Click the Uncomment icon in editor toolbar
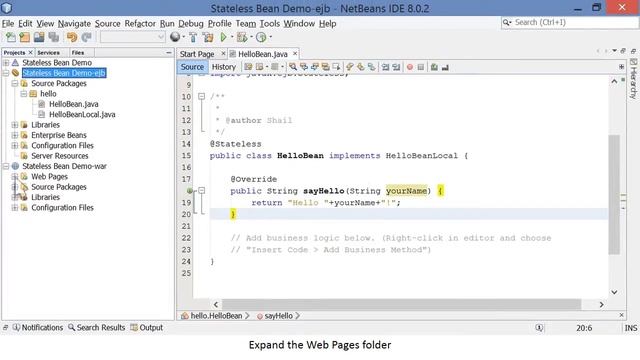Image resolution: width=640 pixels, height=360 pixels. tap(445, 67)
